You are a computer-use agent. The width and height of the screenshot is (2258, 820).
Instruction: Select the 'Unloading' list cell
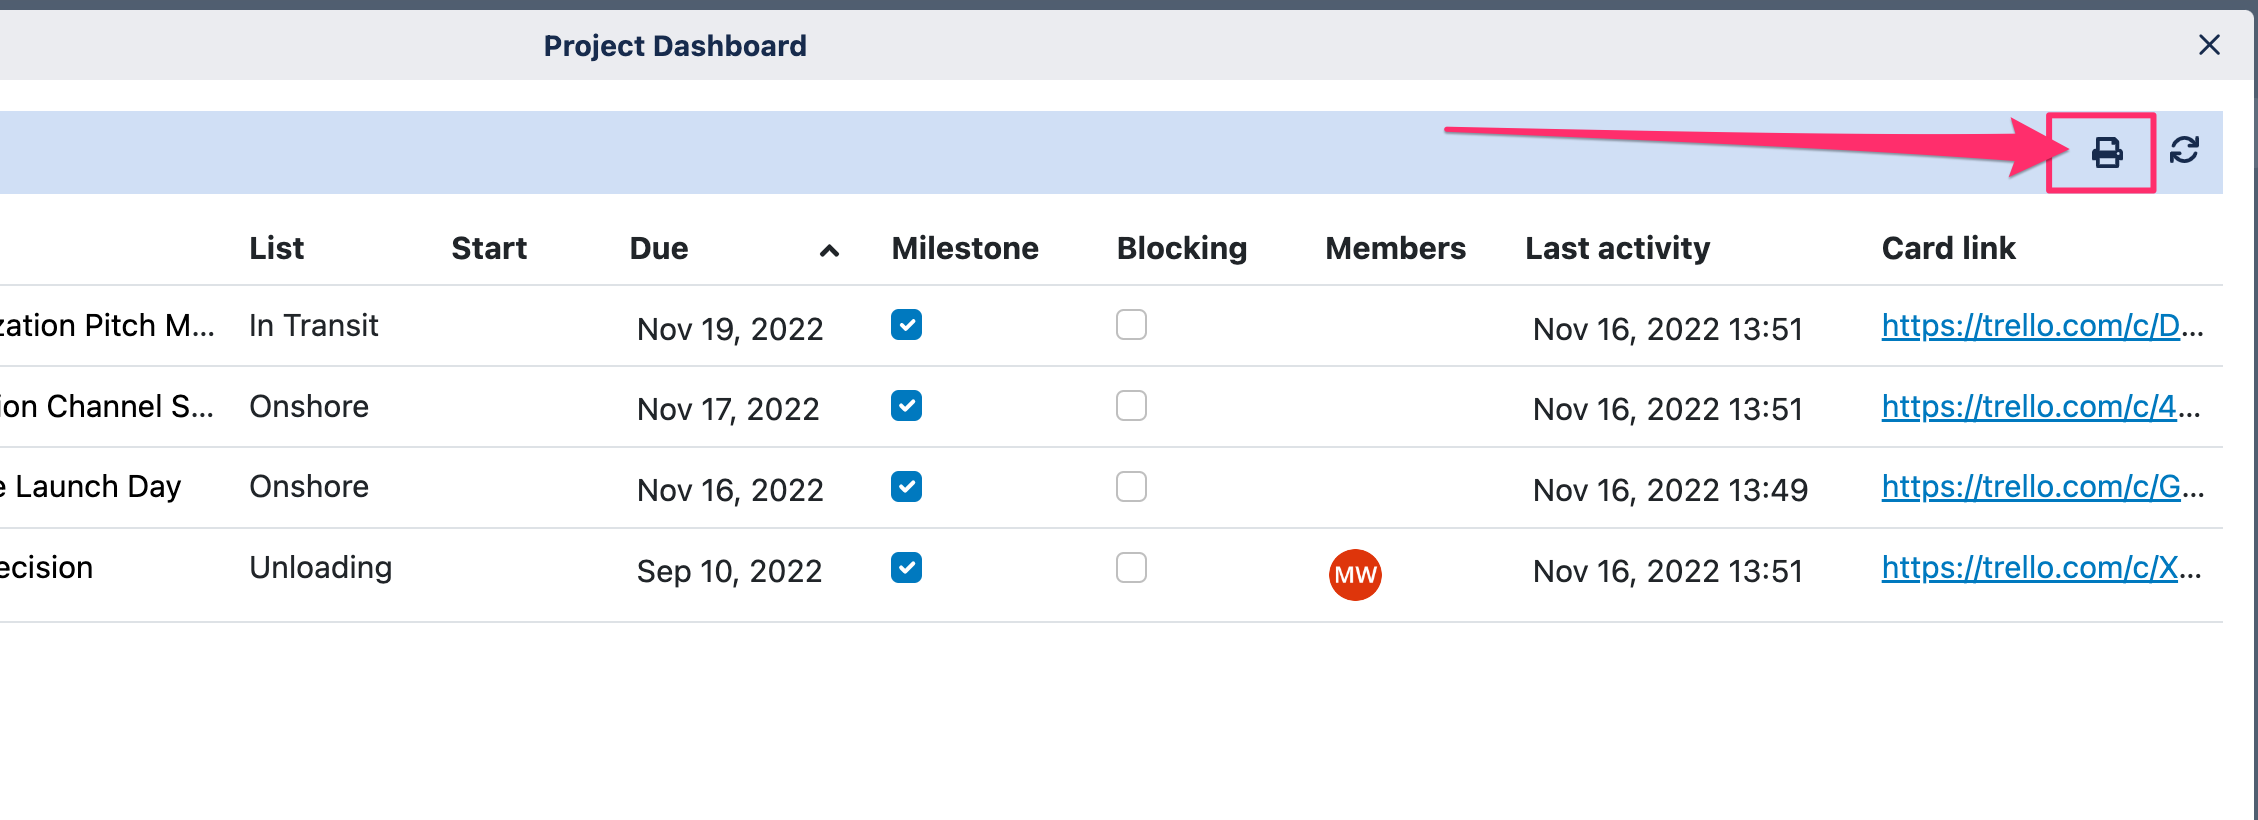(320, 568)
